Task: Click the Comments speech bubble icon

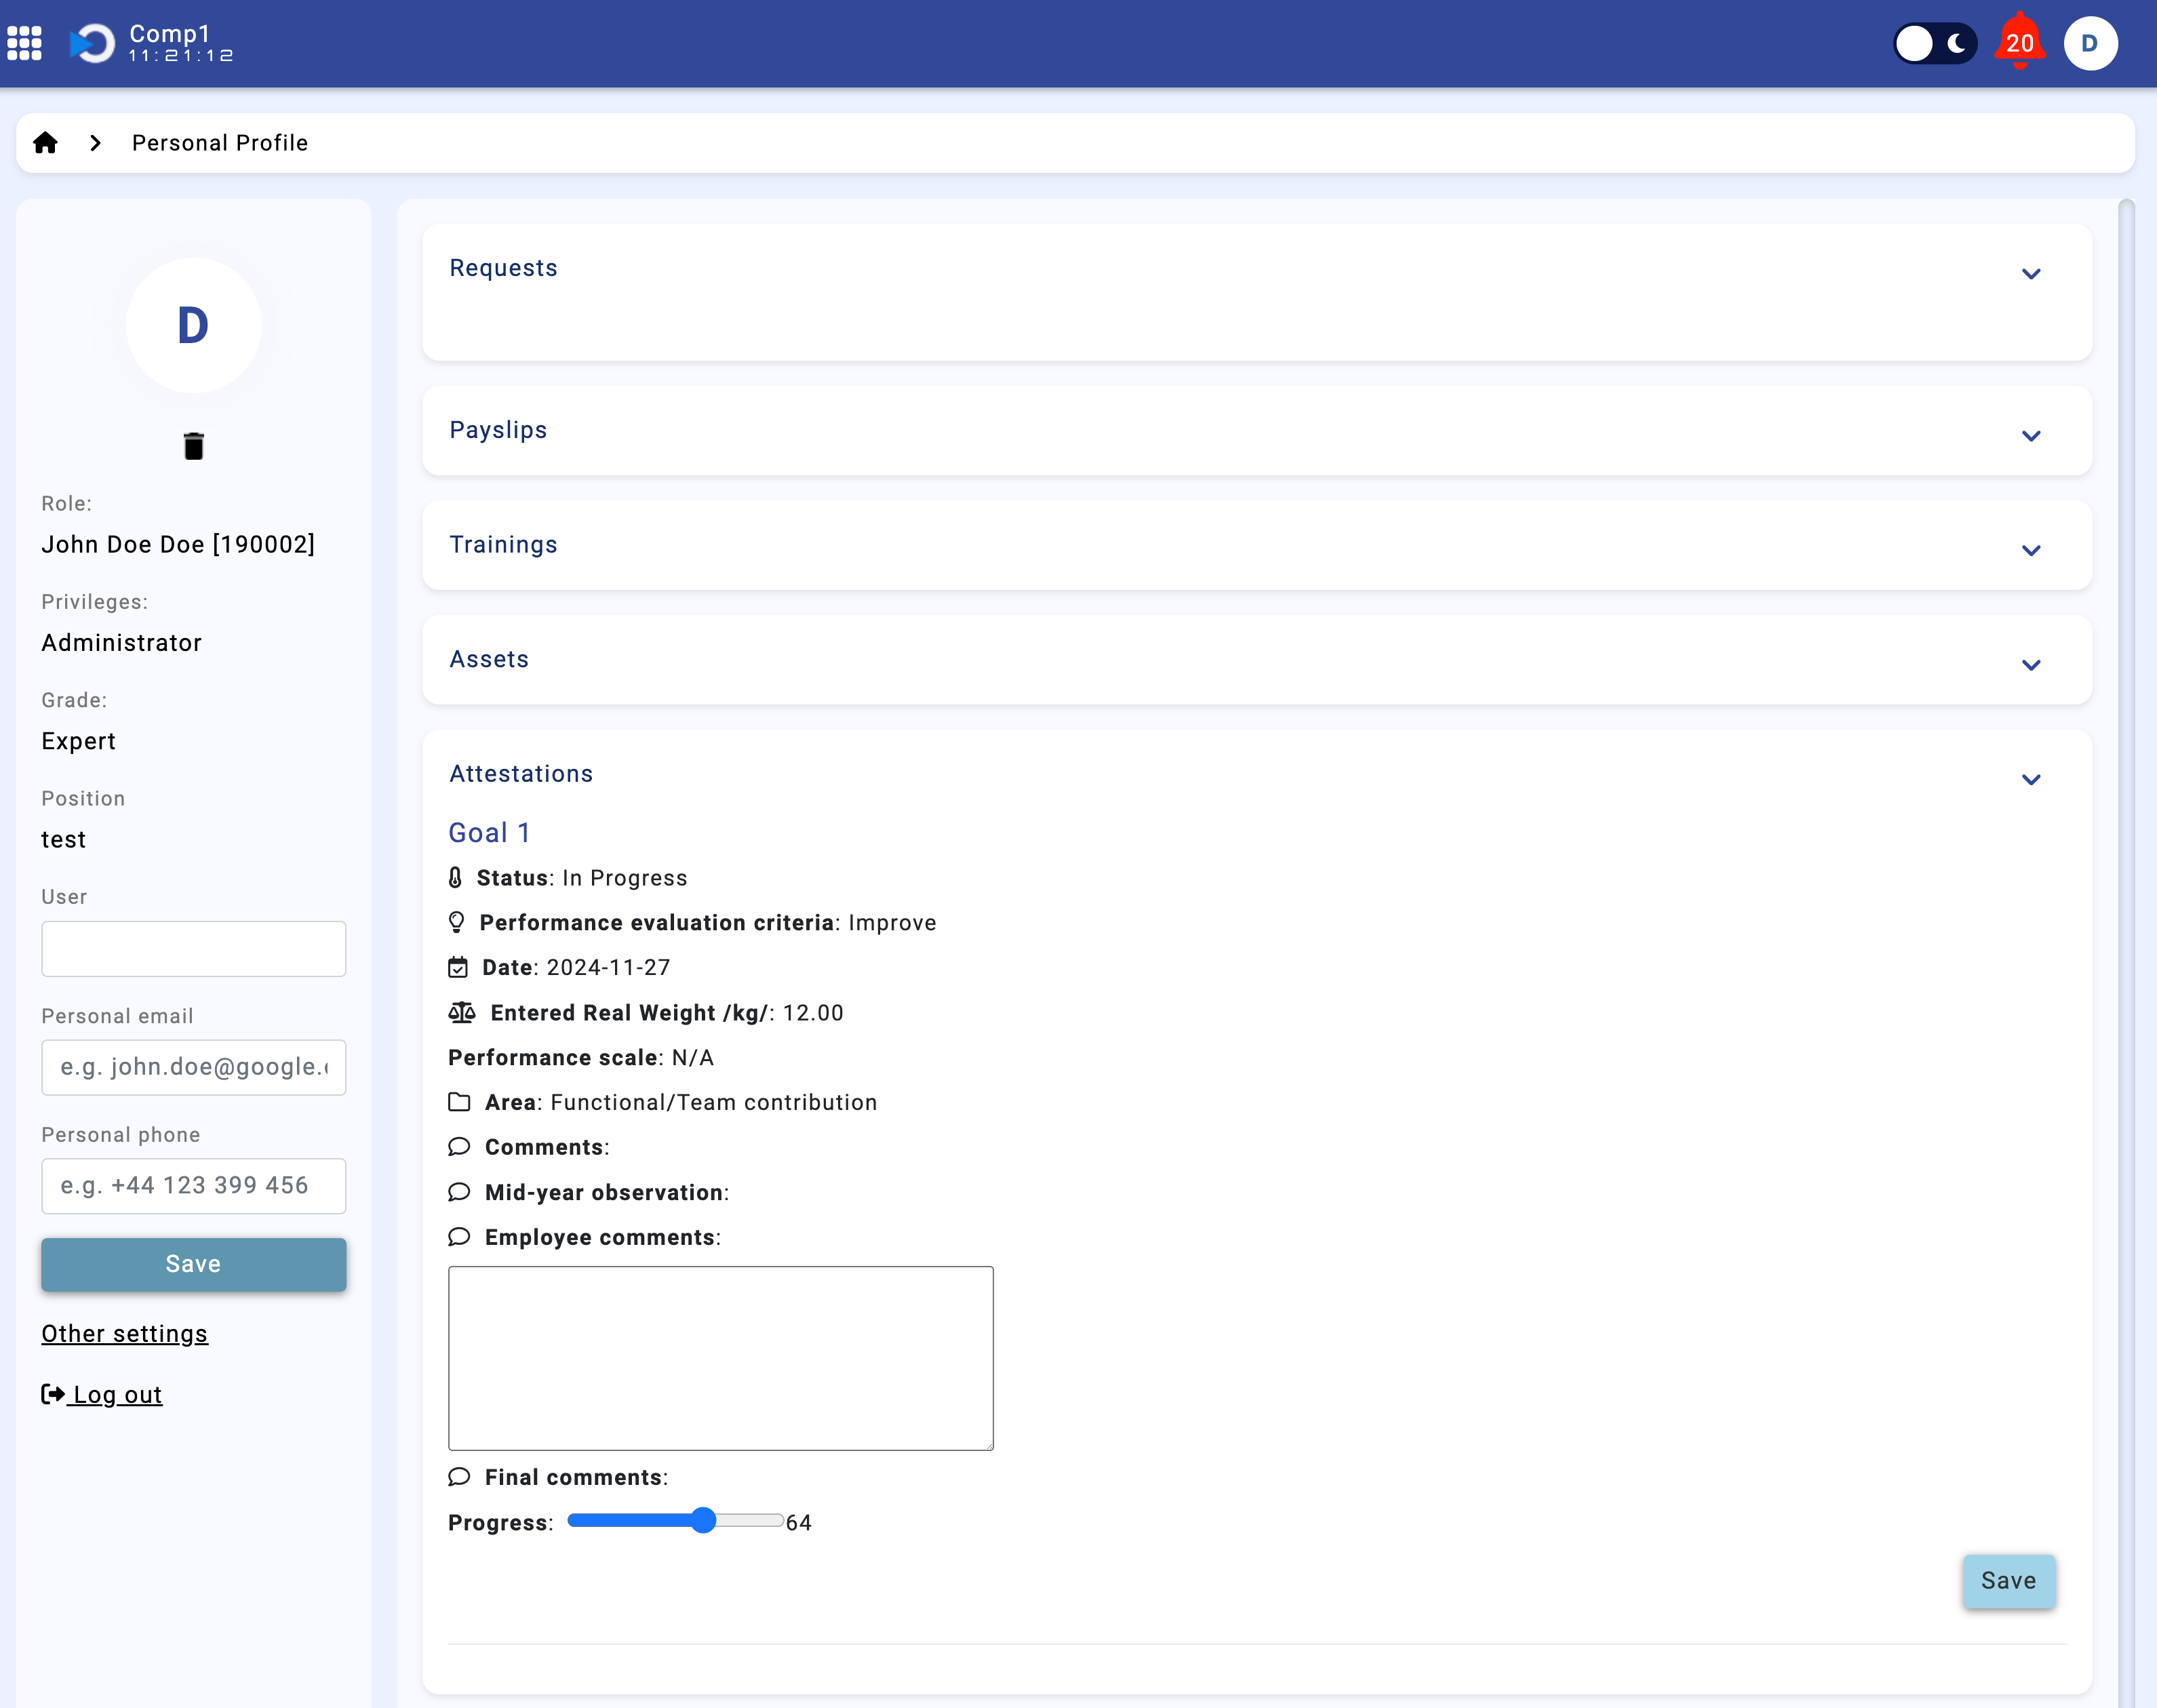Action: click(459, 1147)
